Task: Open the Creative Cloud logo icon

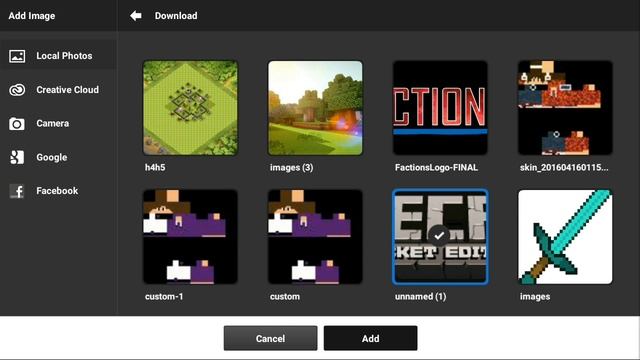Action: [17, 90]
